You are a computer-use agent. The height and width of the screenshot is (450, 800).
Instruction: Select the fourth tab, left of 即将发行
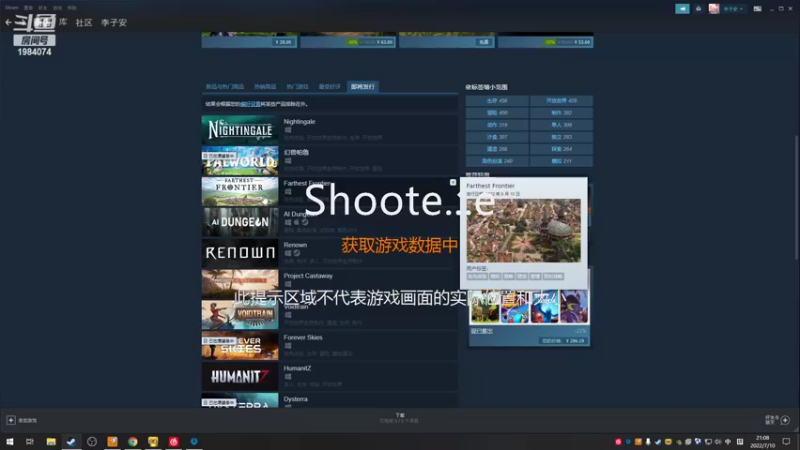click(x=330, y=87)
